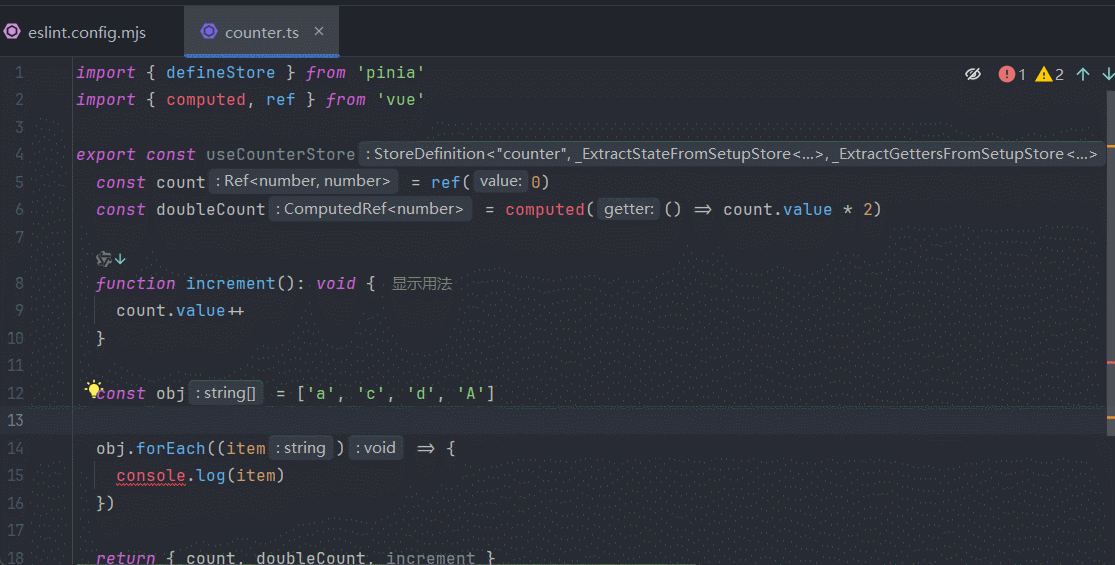Click line number 13 in the gutter
Viewport: 1115px width, 565px height.
[16, 421]
